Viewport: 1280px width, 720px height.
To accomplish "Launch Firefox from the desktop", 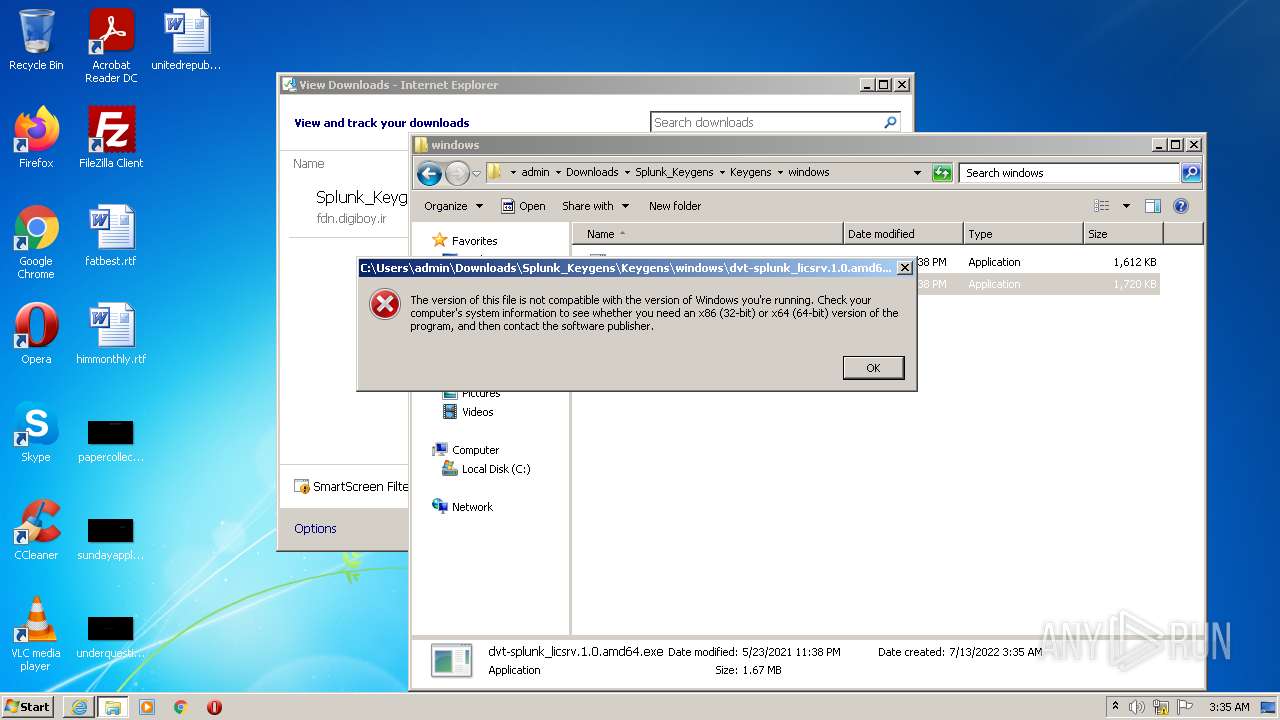I will click(36, 138).
